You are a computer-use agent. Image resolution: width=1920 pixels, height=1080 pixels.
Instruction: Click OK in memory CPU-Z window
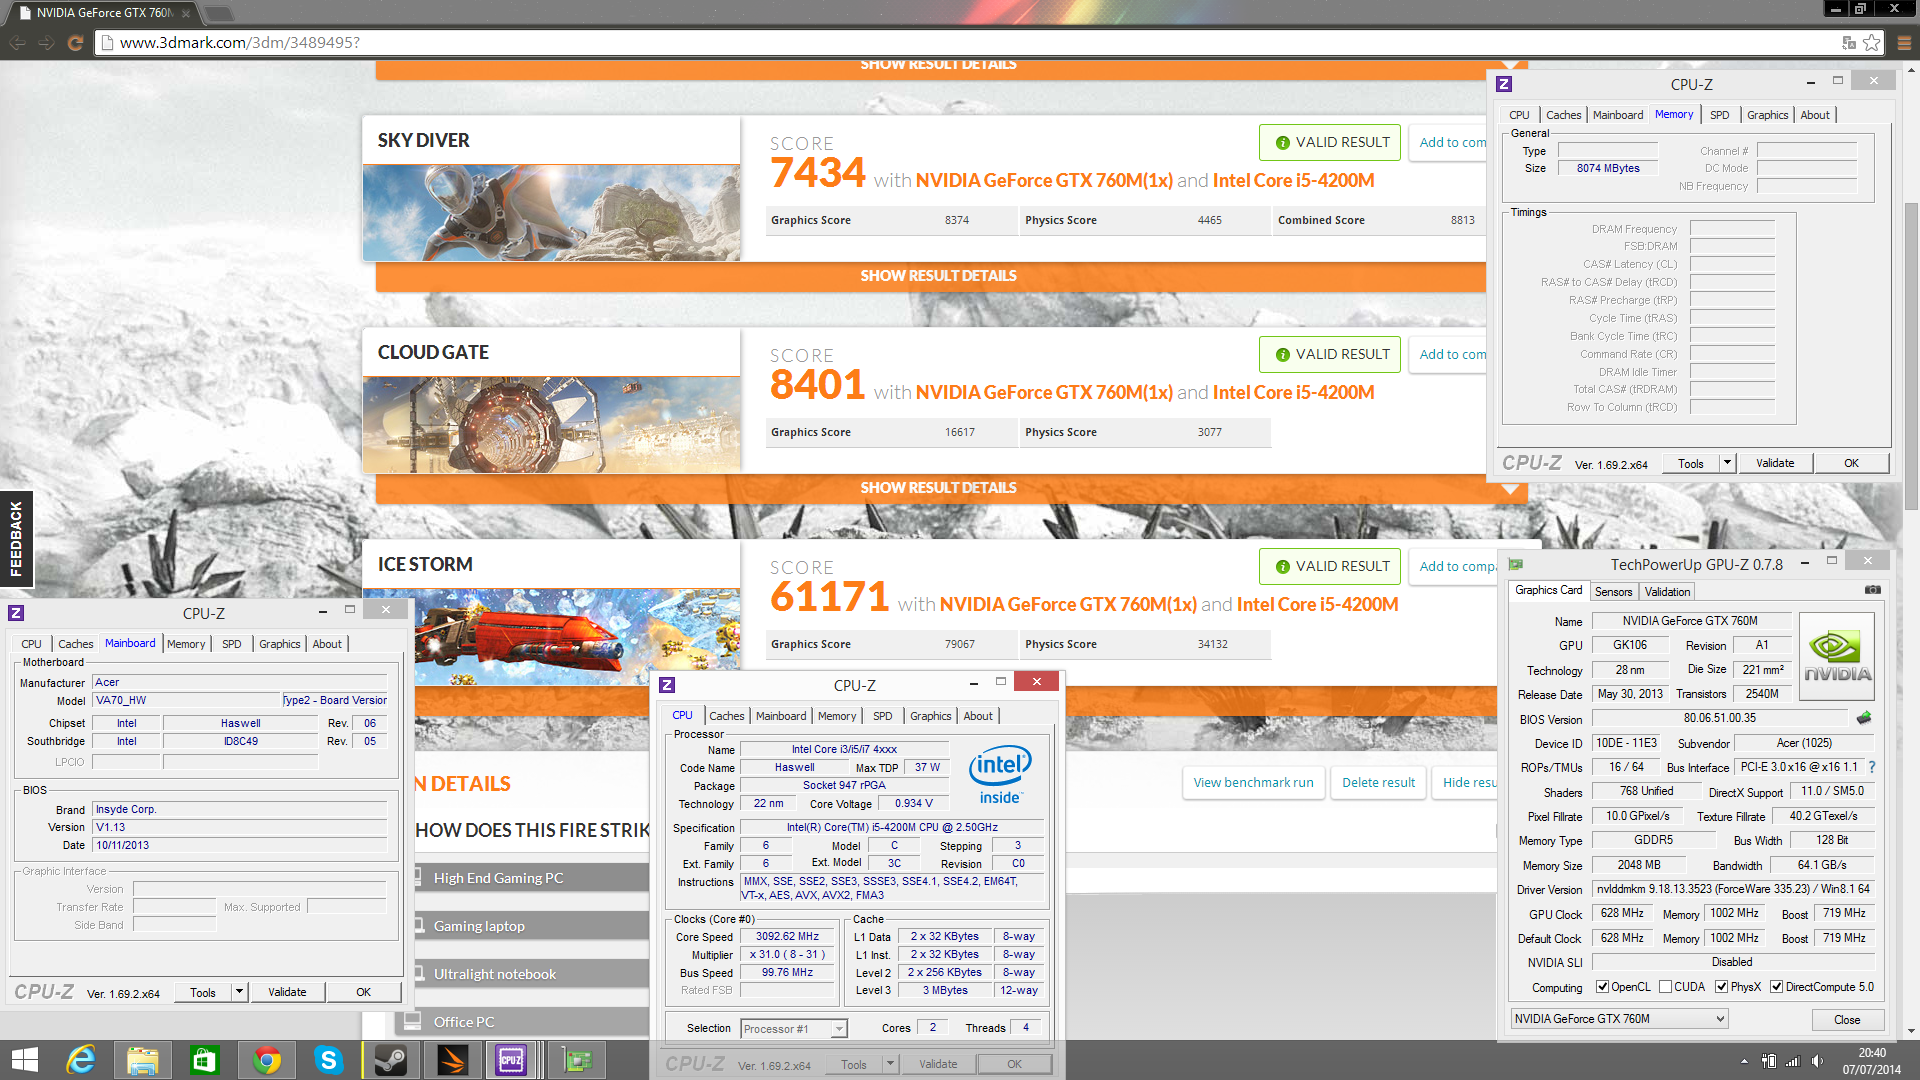point(1851,463)
